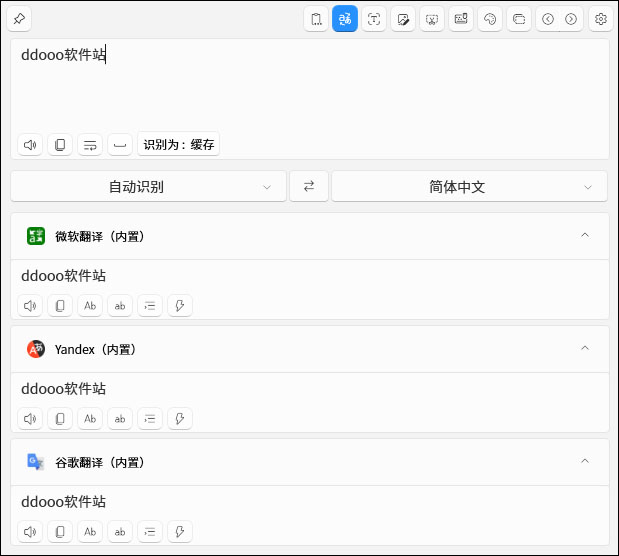The width and height of the screenshot is (619, 556).
Task: Click the 微软翻译 result text ddooo软件站
Action: pyautogui.click(x=64, y=276)
